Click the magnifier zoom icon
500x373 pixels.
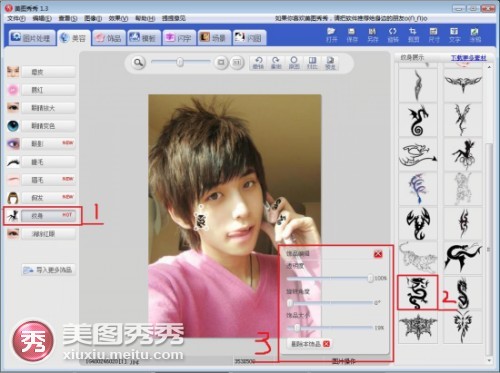pyautogui.click(x=138, y=62)
